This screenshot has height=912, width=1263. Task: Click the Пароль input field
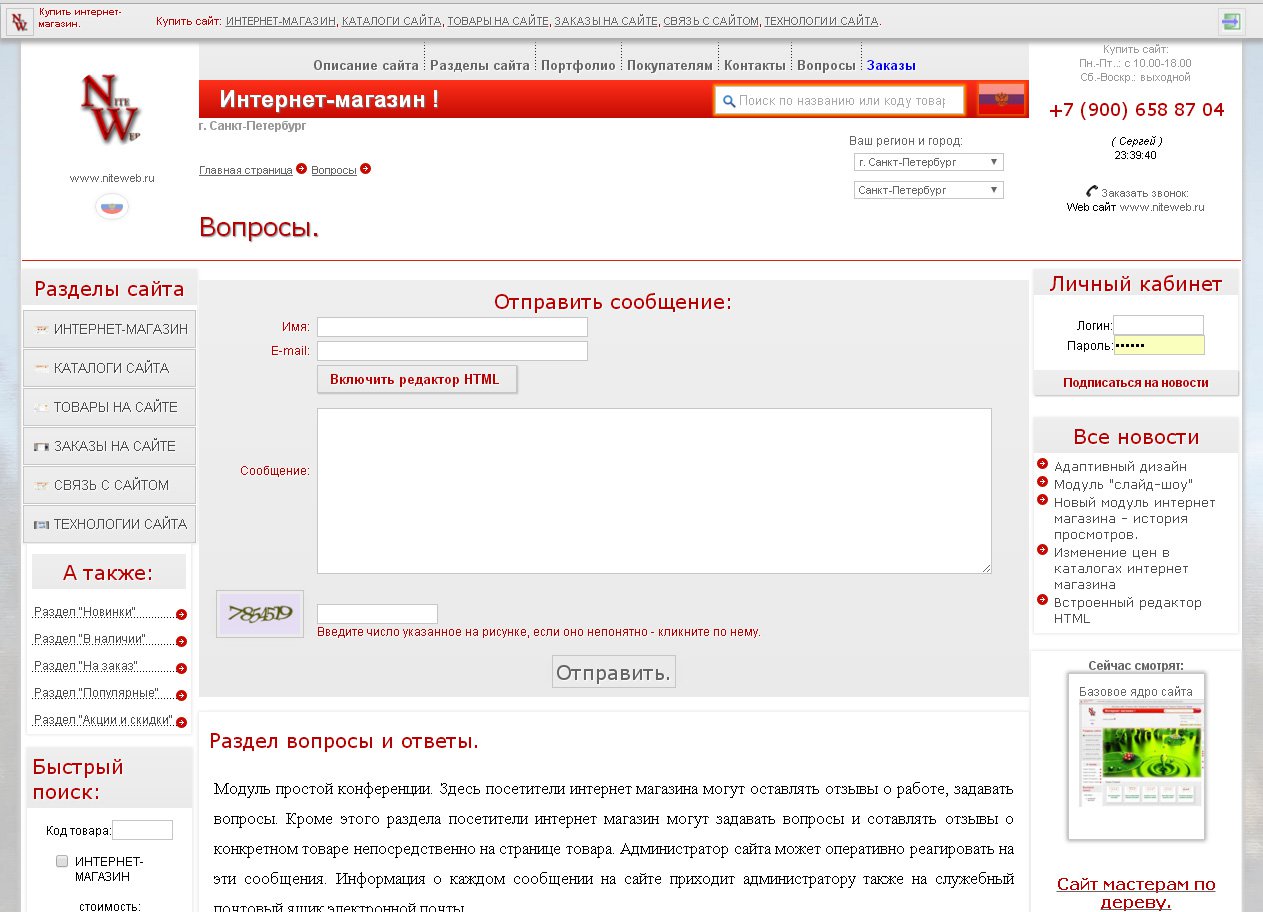pyautogui.click(x=1159, y=345)
